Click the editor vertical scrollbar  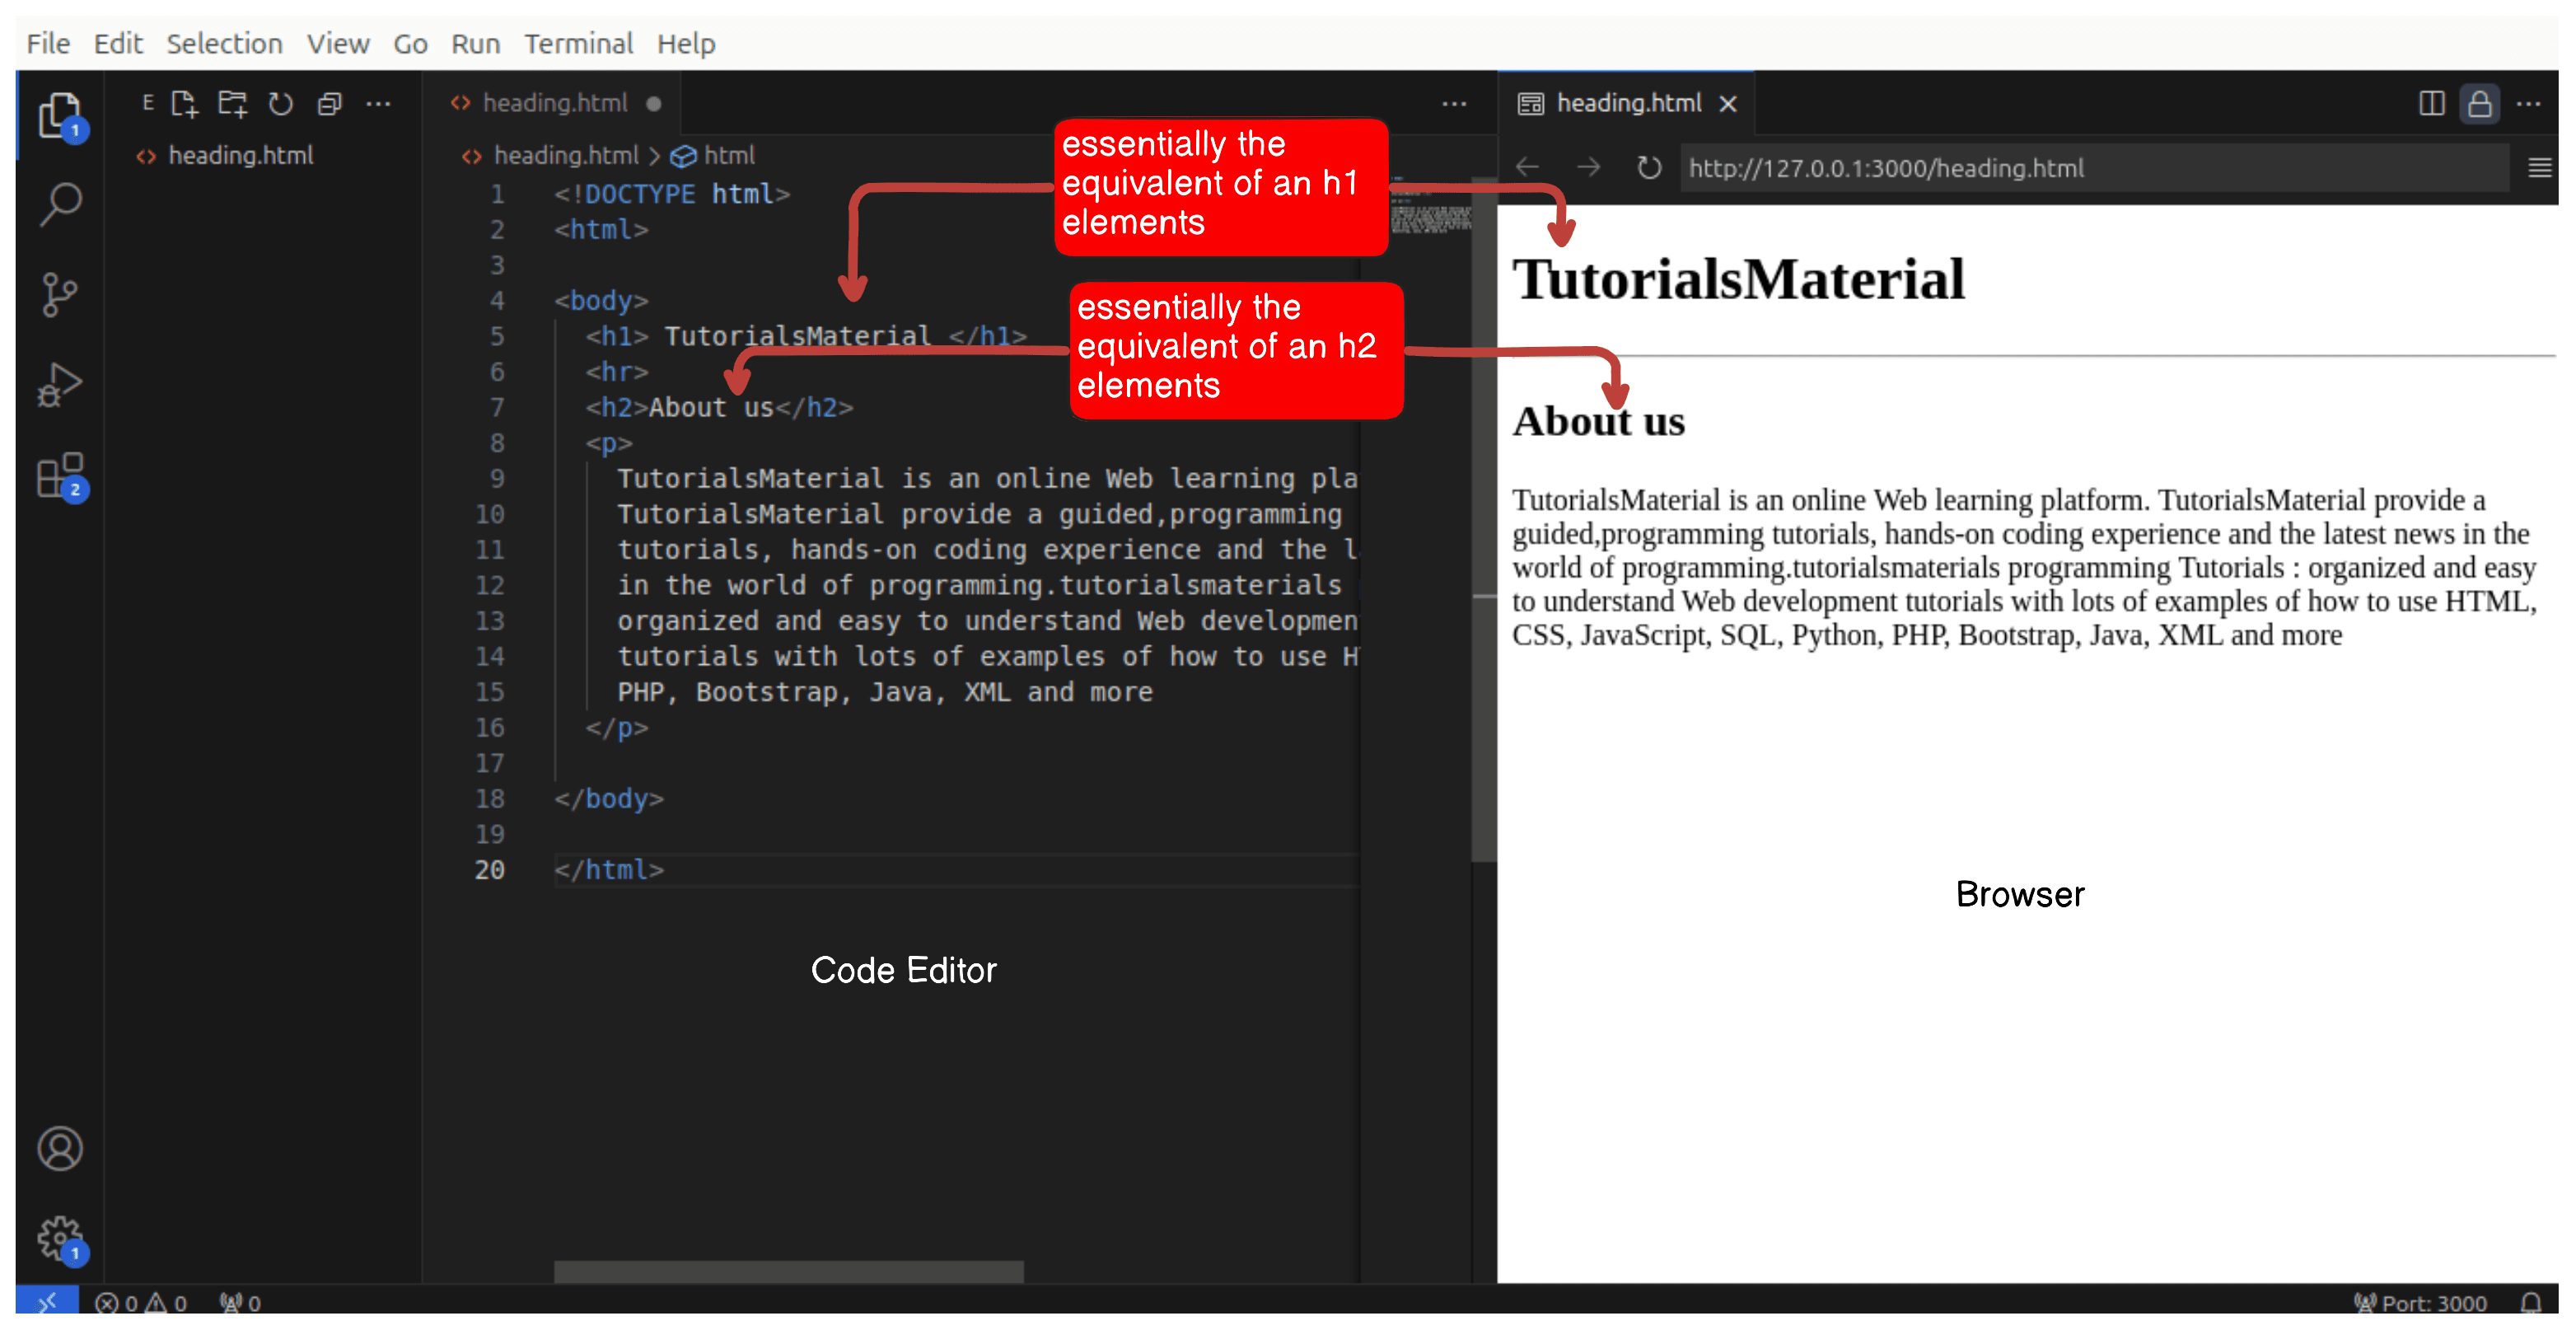click(x=1483, y=520)
